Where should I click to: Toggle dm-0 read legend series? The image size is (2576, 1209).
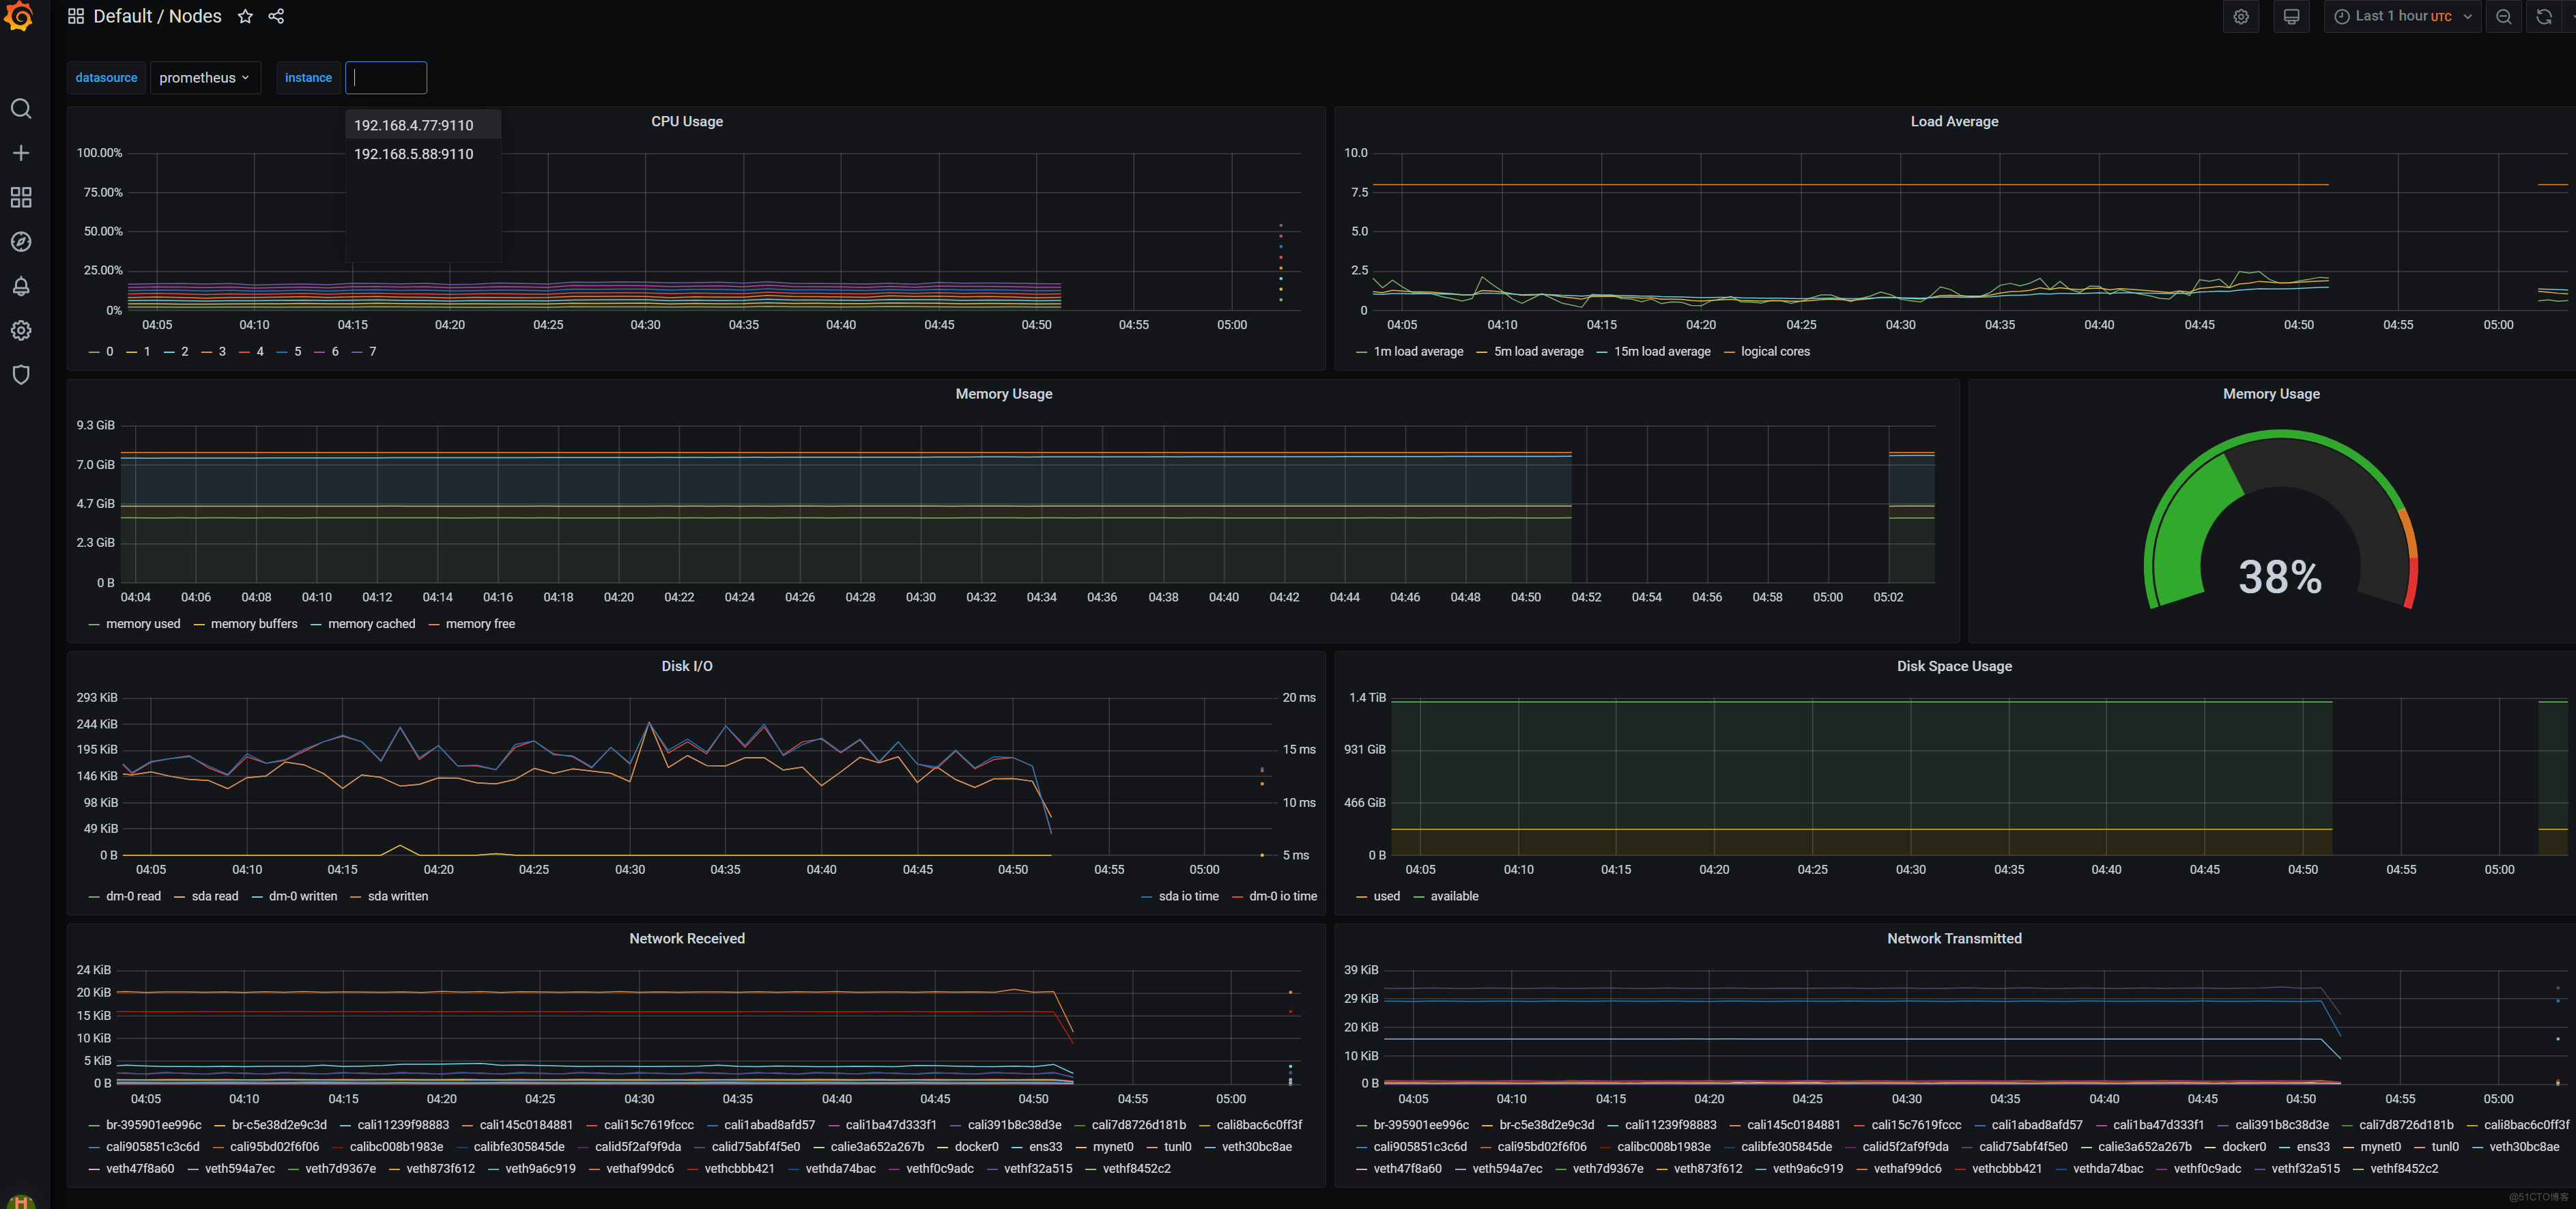pos(133,897)
